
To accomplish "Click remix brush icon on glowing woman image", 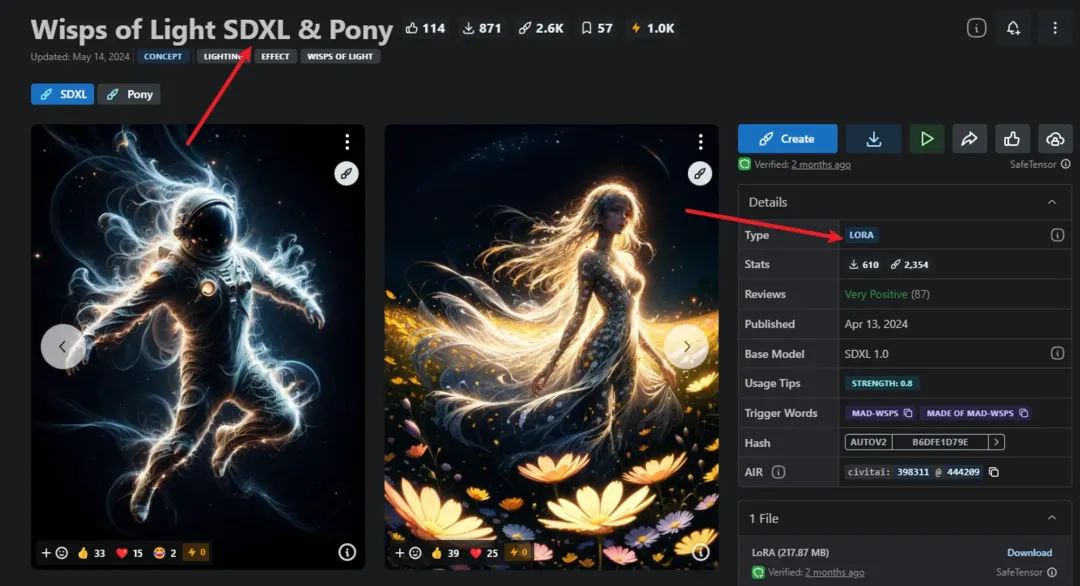I will [x=700, y=174].
